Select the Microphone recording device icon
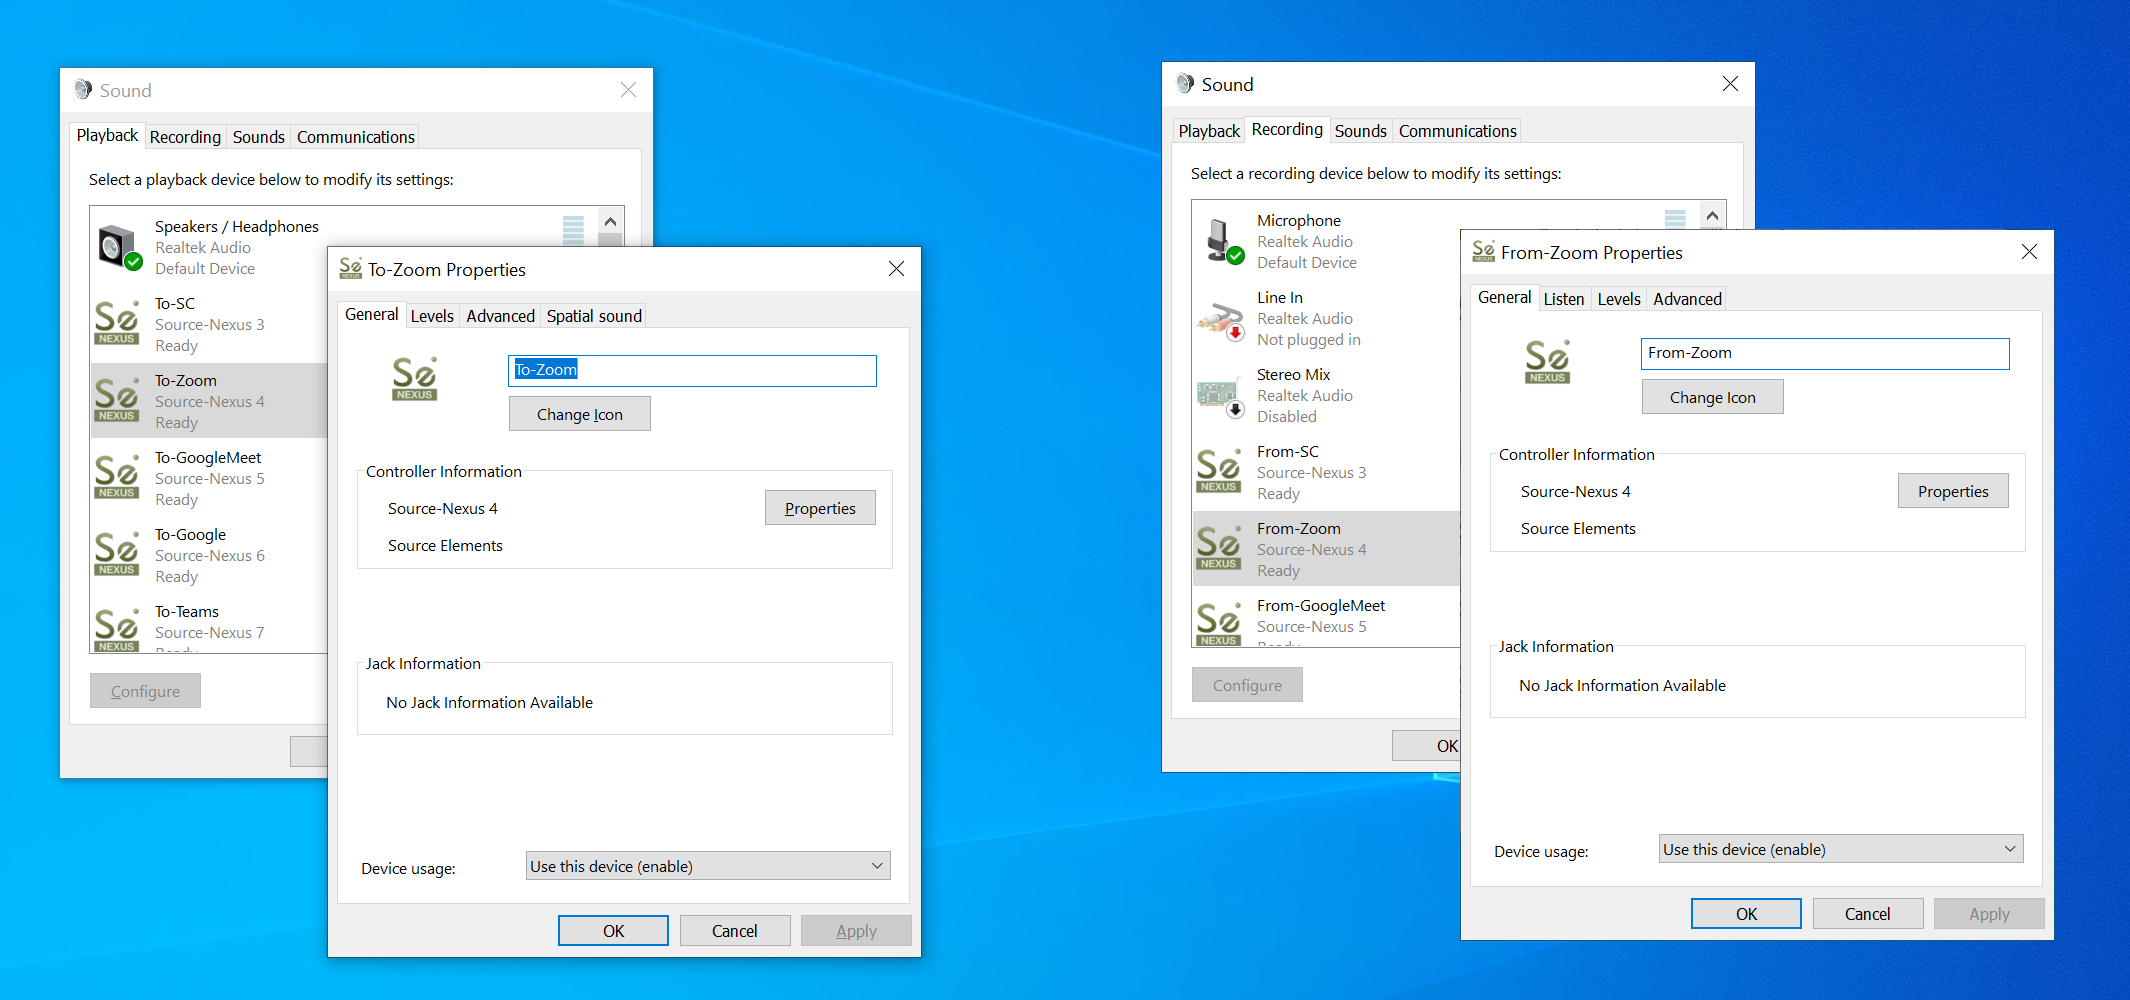This screenshot has height=1000, width=2130. 1220,241
